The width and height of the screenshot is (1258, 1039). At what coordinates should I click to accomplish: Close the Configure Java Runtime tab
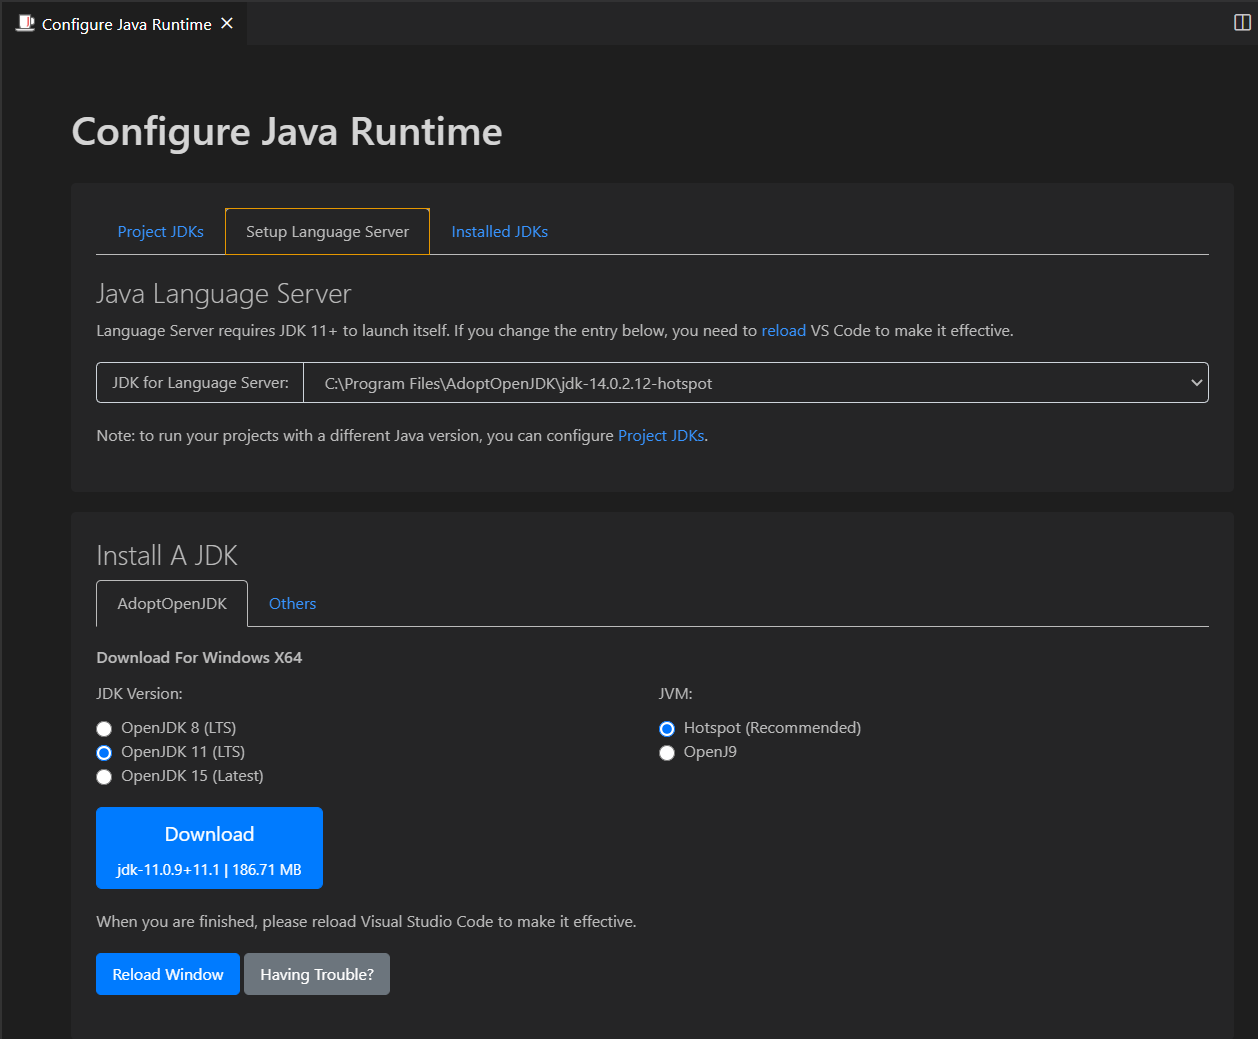tap(227, 23)
